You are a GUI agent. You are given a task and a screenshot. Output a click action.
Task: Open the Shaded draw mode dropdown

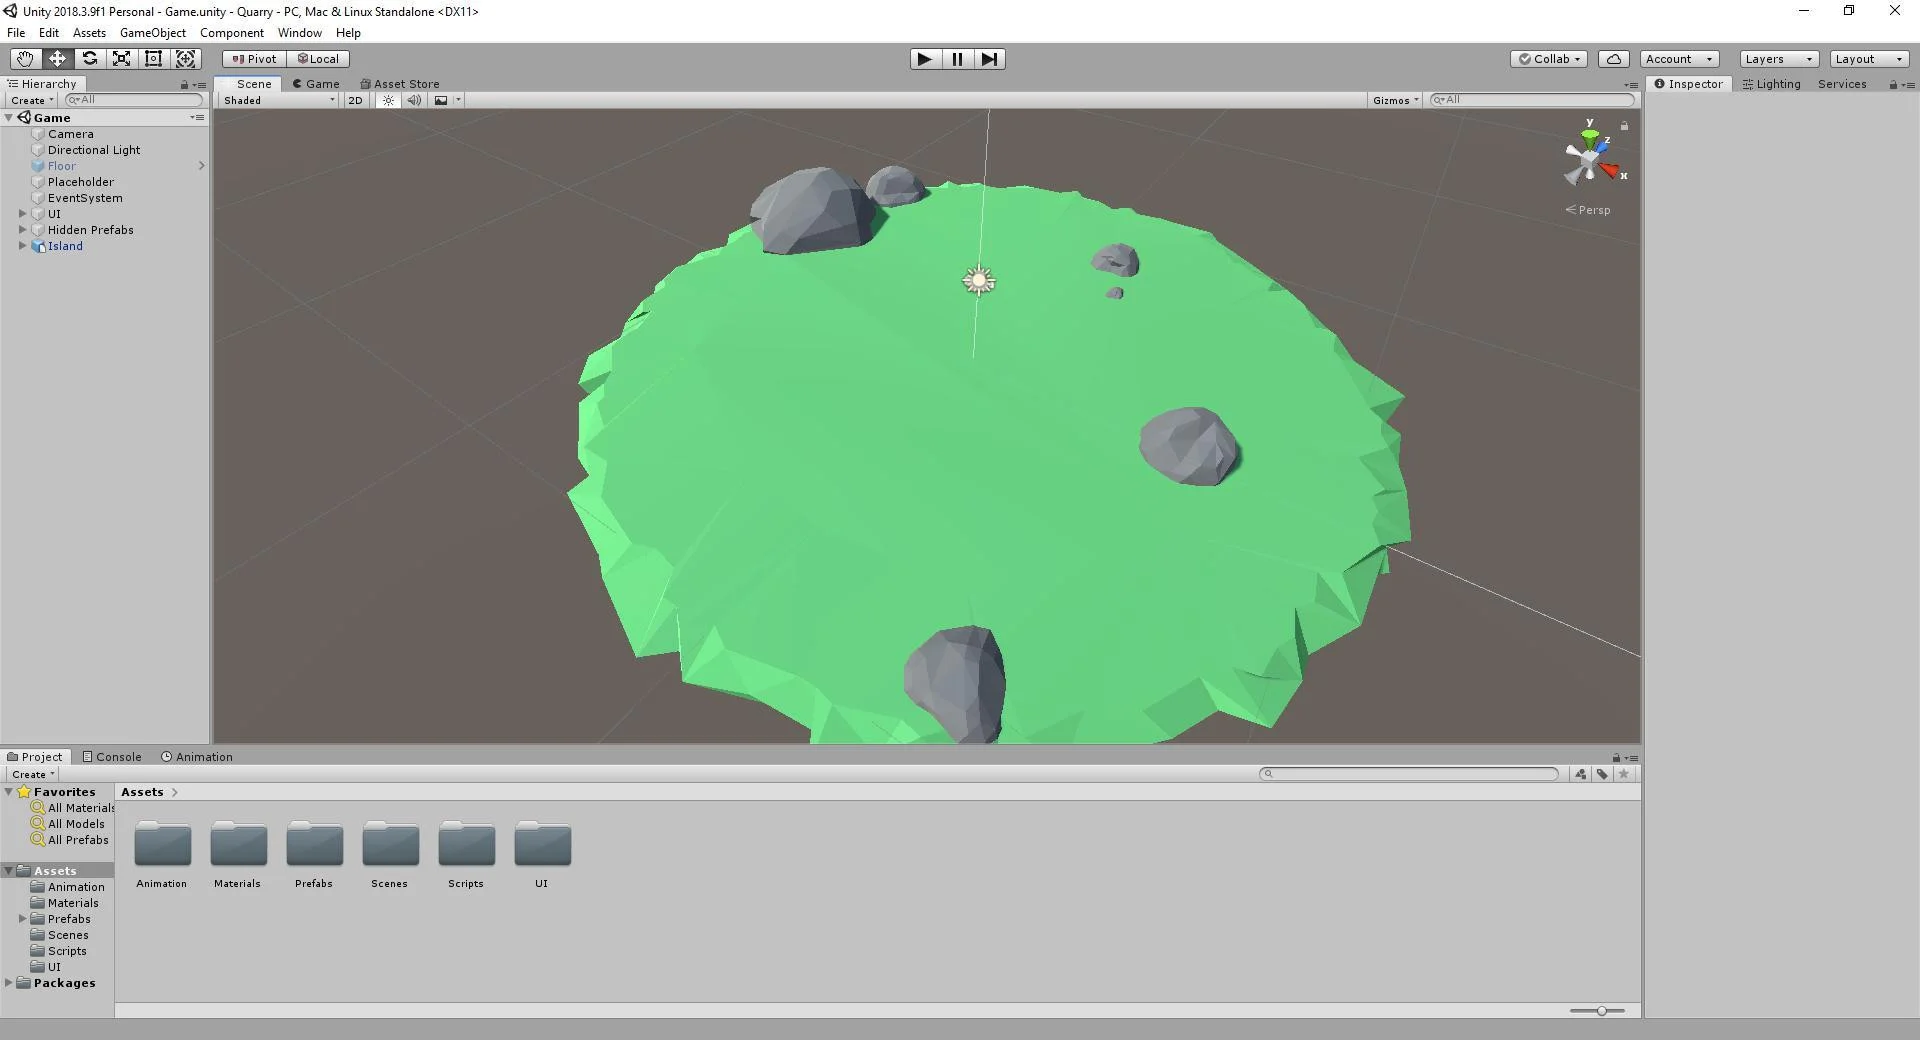coord(279,100)
